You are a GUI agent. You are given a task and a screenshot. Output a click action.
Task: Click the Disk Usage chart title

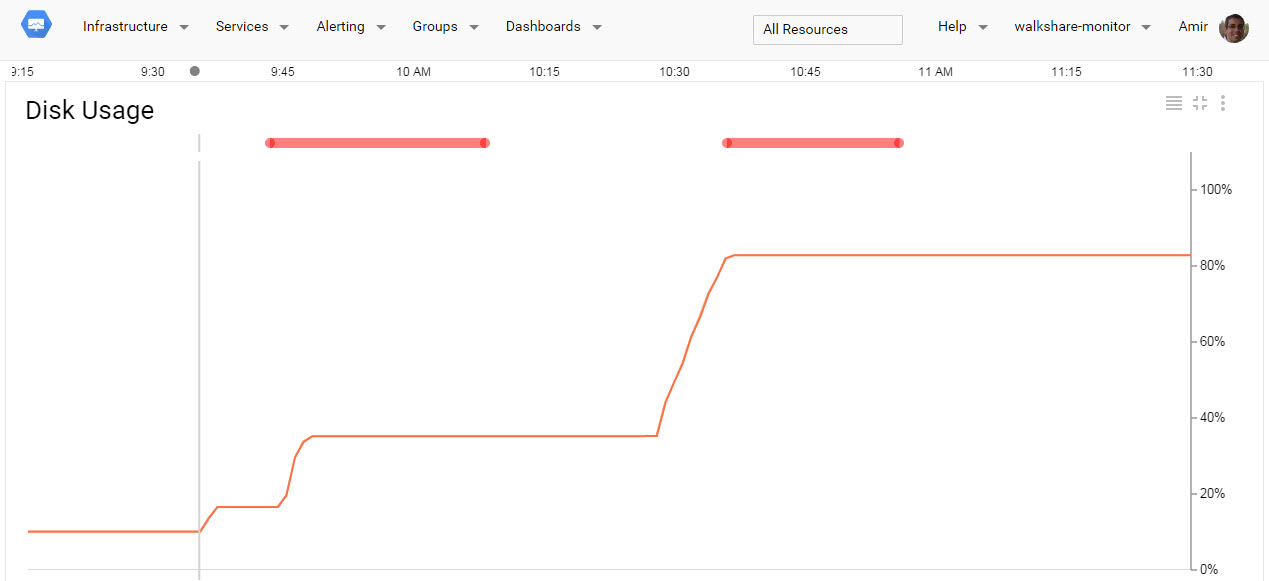point(90,110)
